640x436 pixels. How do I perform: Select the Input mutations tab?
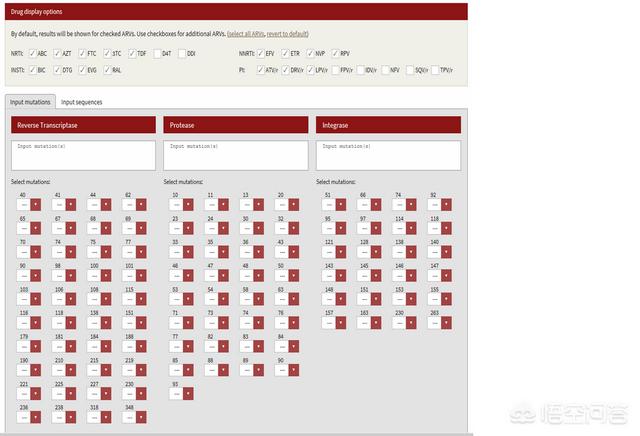[x=29, y=102]
